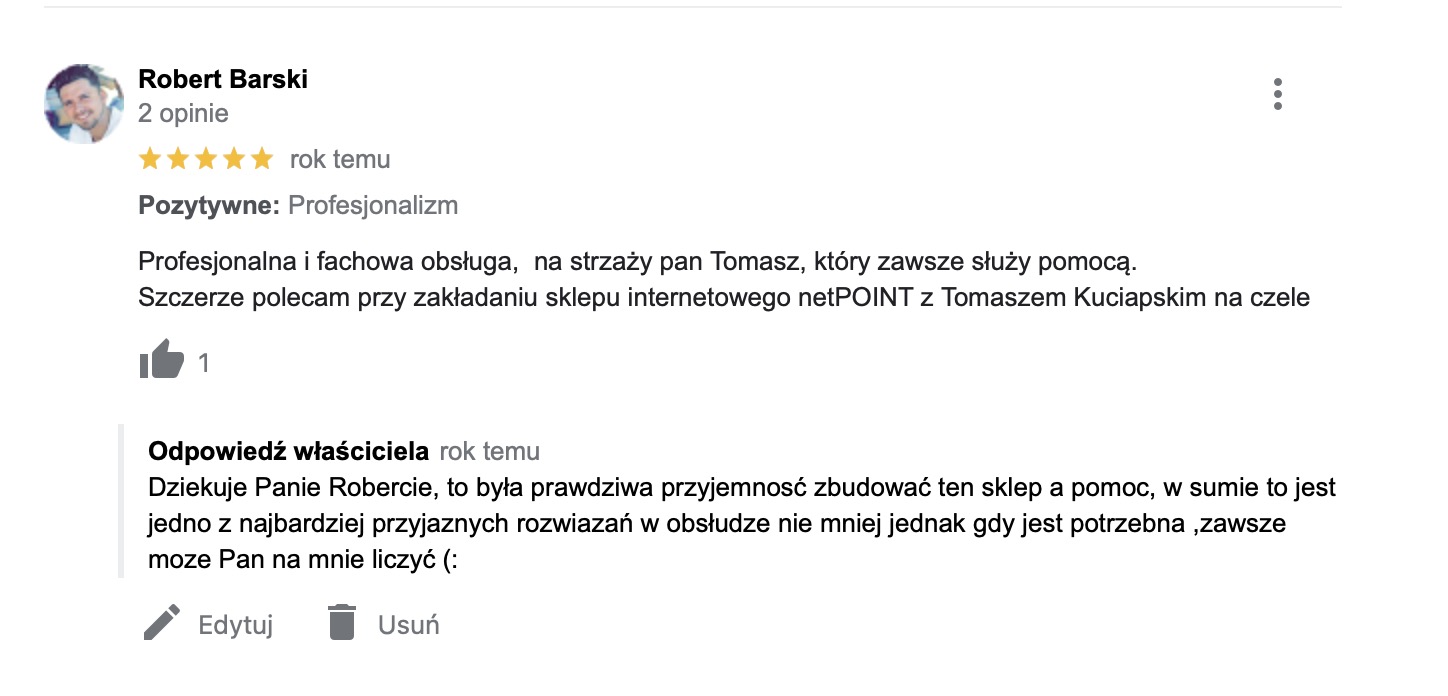The image size is (1448, 696).
Task: Click the like count number 1
Action: [x=204, y=363]
